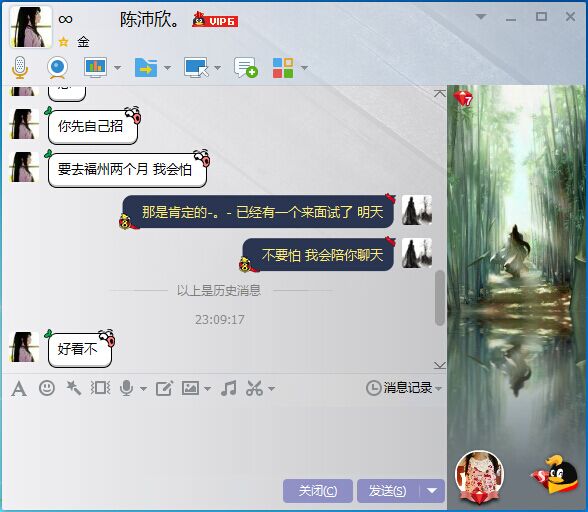Send a window shake with the vibrate icon

[x=100, y=388]
